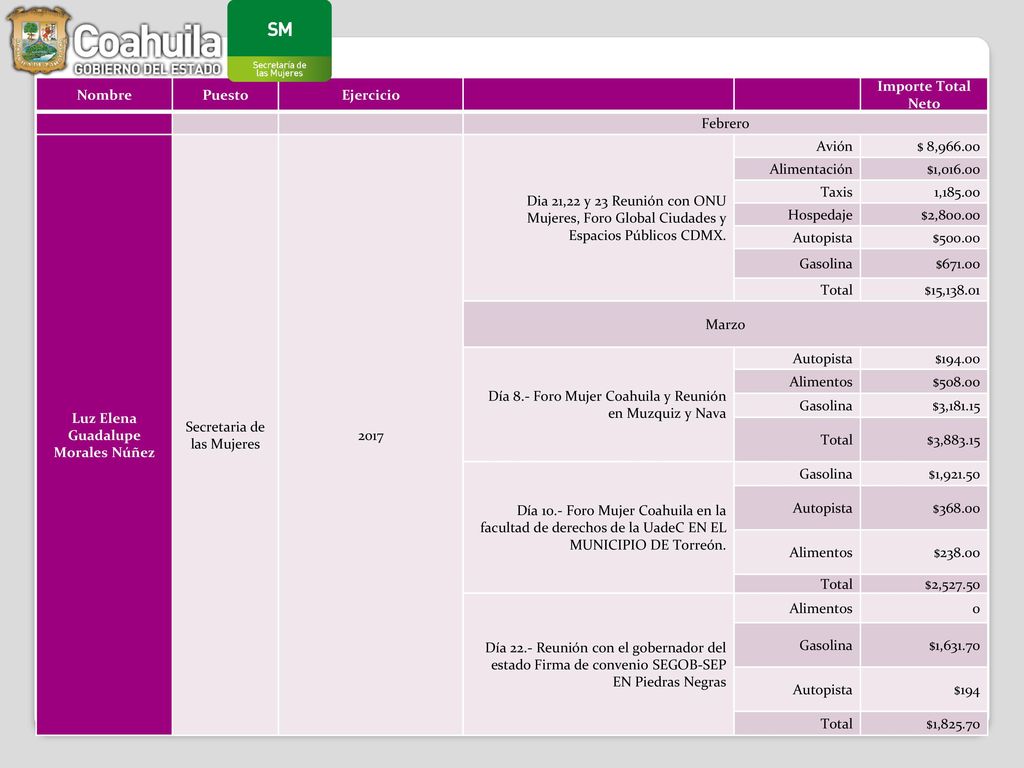The width and height of the screenshot is (1024, 768).
Task: Click the Coahuila state coat of arms
Action: click(39, 39)
